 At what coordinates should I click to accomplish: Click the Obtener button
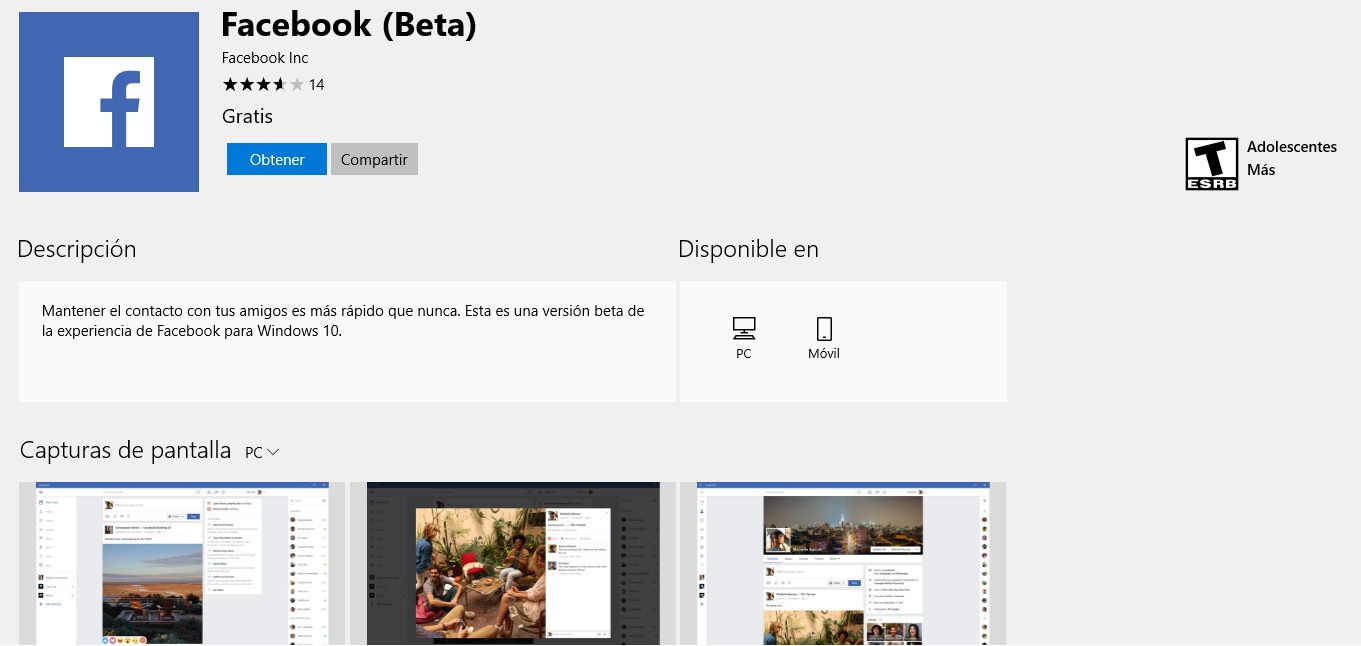[x=276, y=159]
